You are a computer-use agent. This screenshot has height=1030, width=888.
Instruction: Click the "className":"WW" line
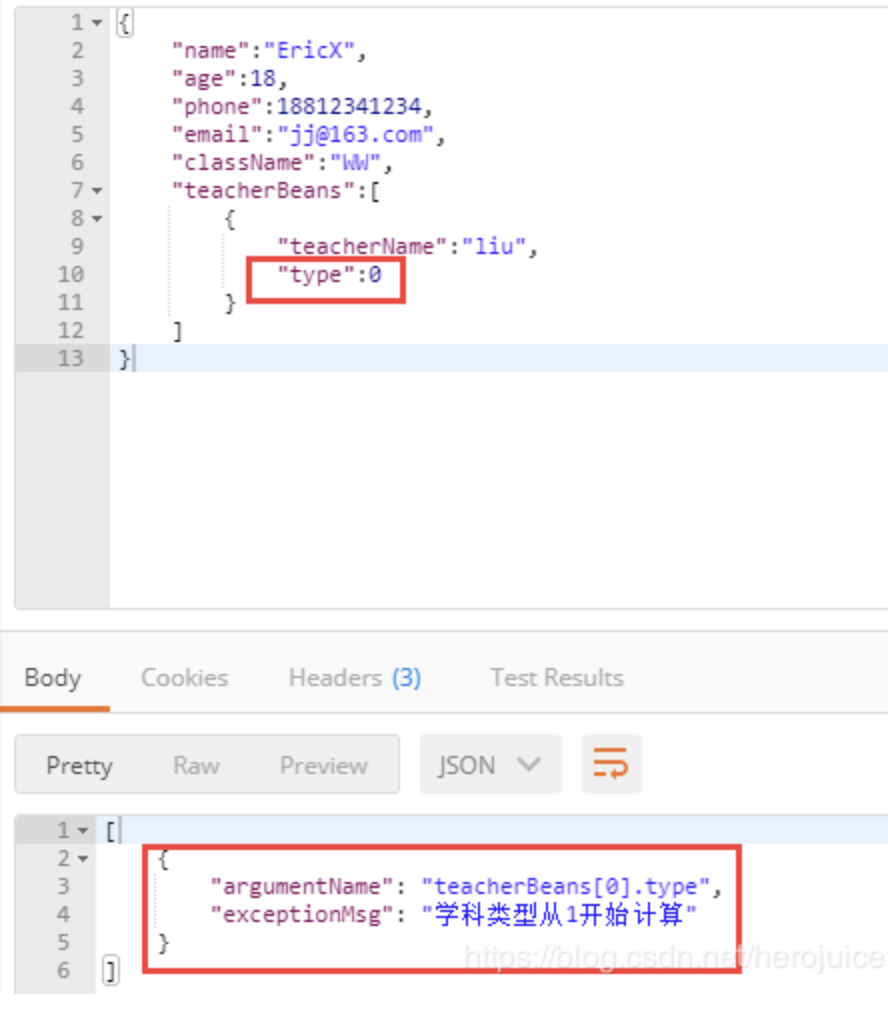click(282, 163)
